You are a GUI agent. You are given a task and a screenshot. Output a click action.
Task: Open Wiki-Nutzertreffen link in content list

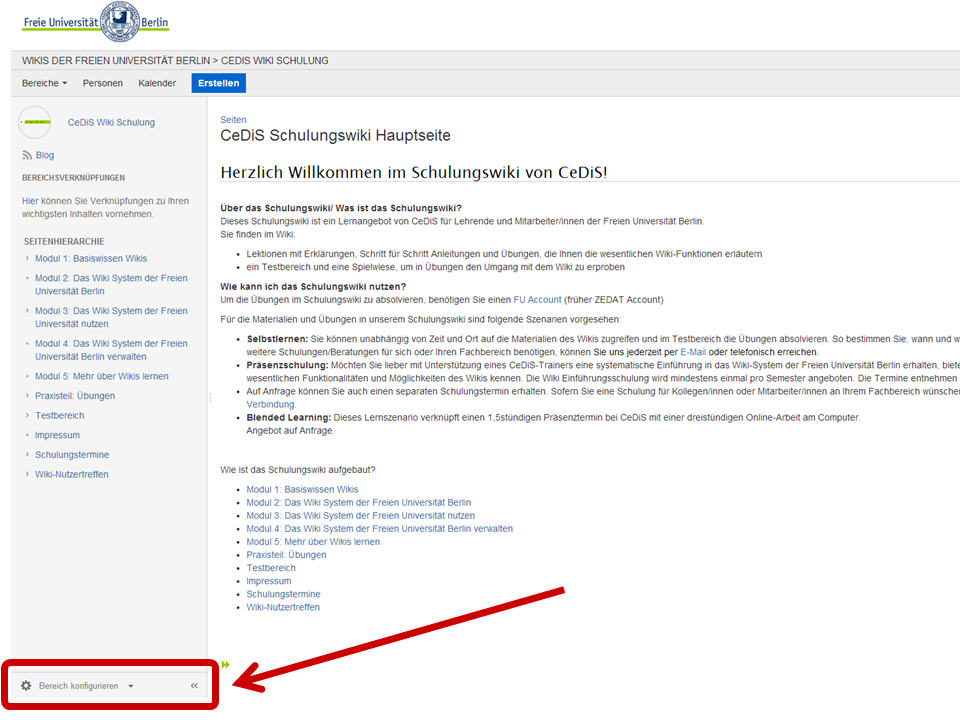283,607
